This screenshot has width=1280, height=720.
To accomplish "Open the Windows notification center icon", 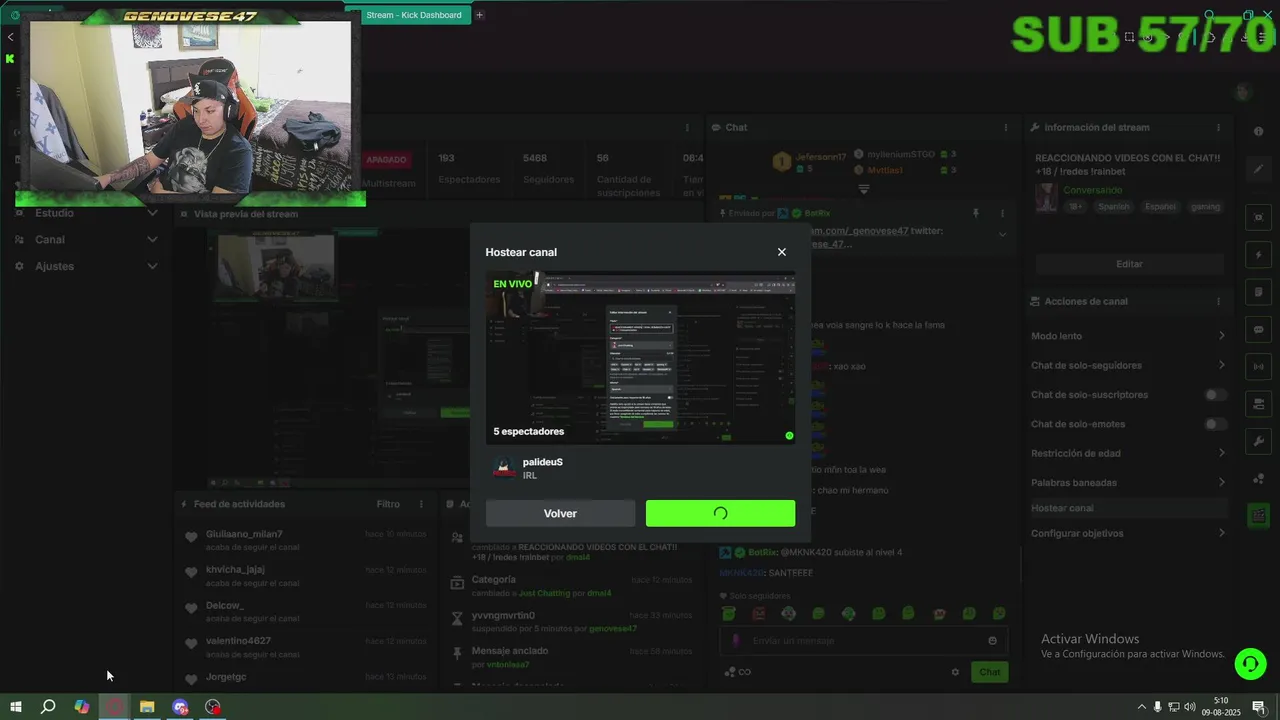I will coord(1259,707).
